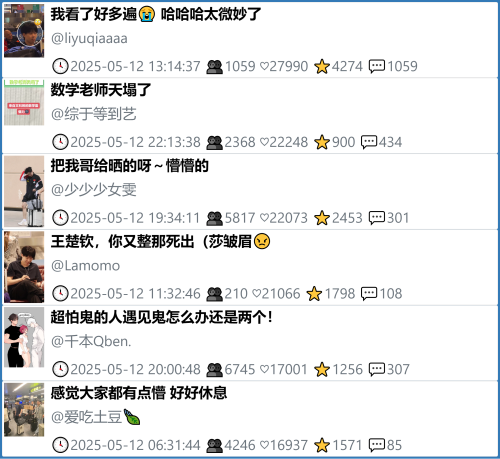Viewport: 500px width, 459px height.
Task: Click the people icon next to 2368
Action: (214, 142)
